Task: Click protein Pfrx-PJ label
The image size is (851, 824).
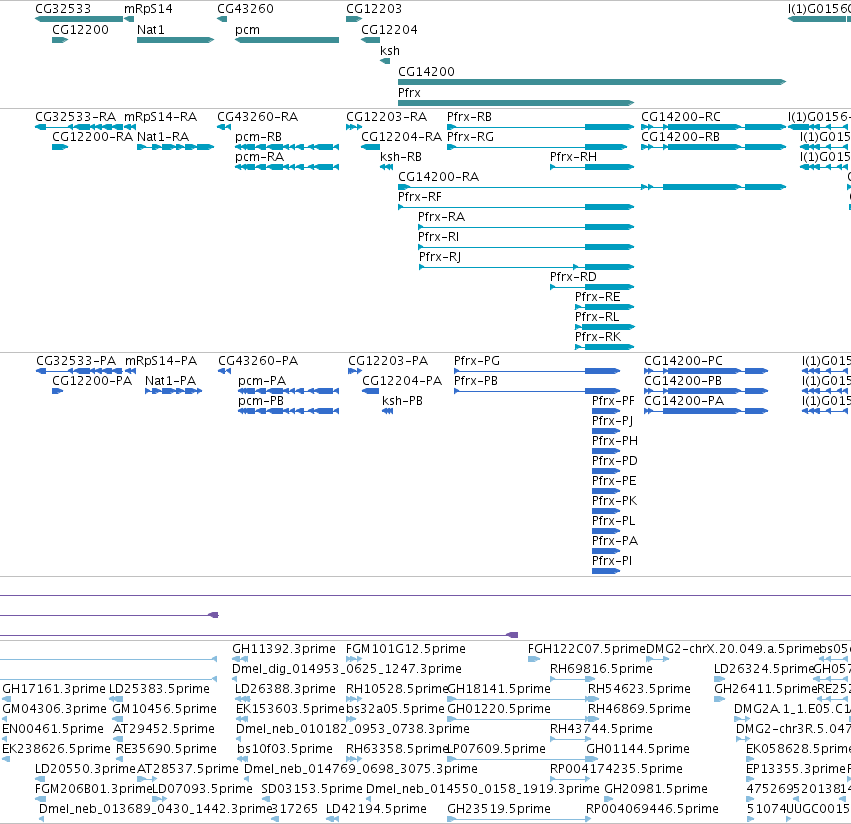Action: point(612,421)
